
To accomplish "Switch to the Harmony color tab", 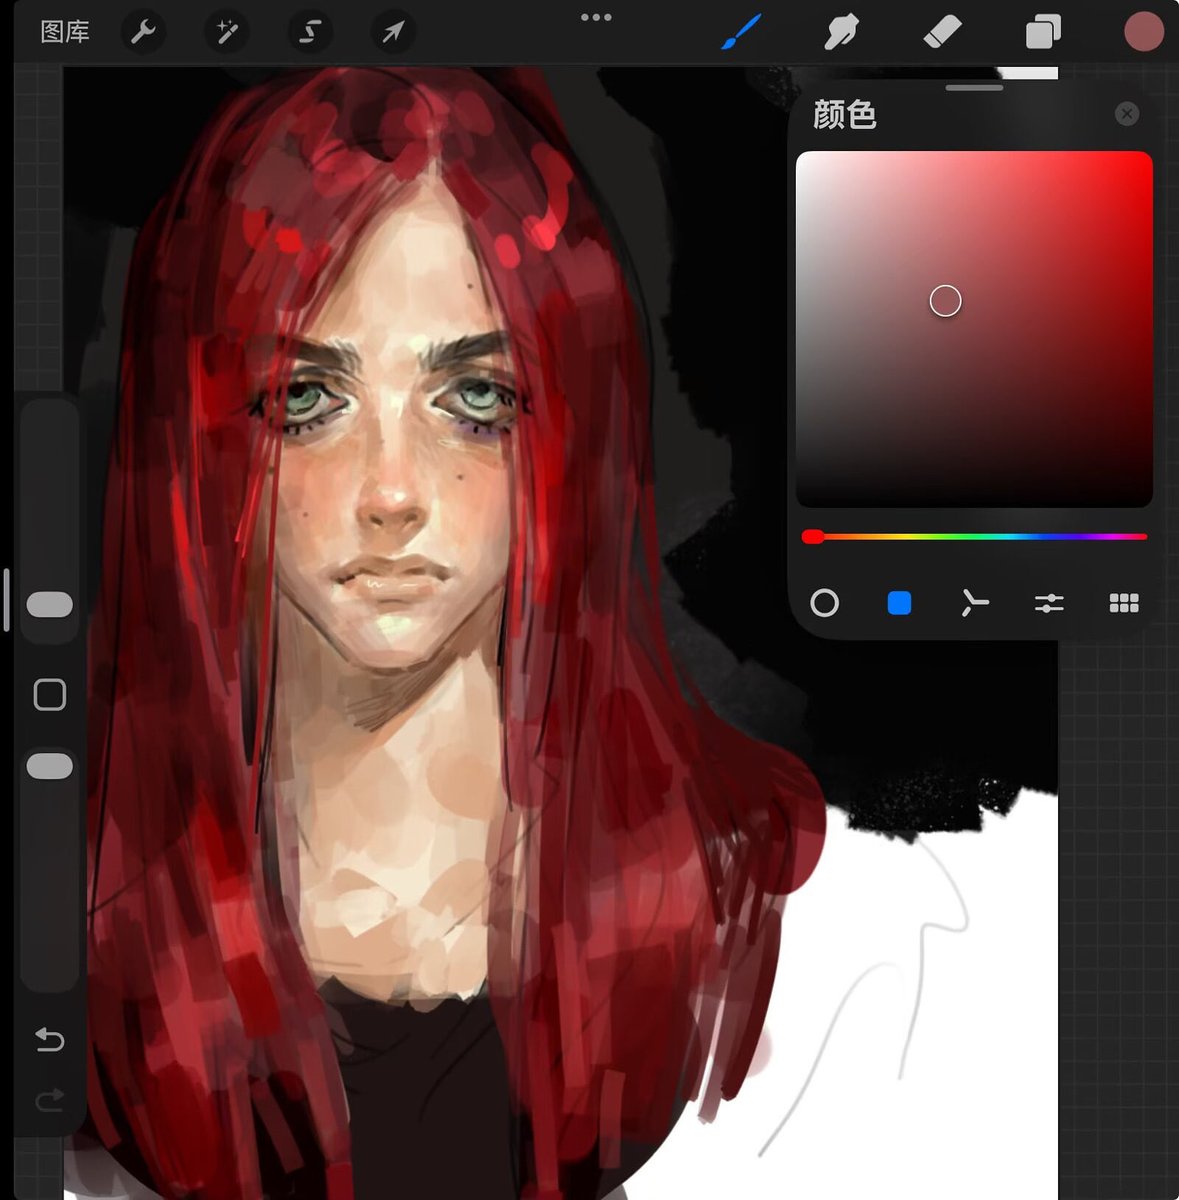I will pyautogui.click(x=974, y=603).
